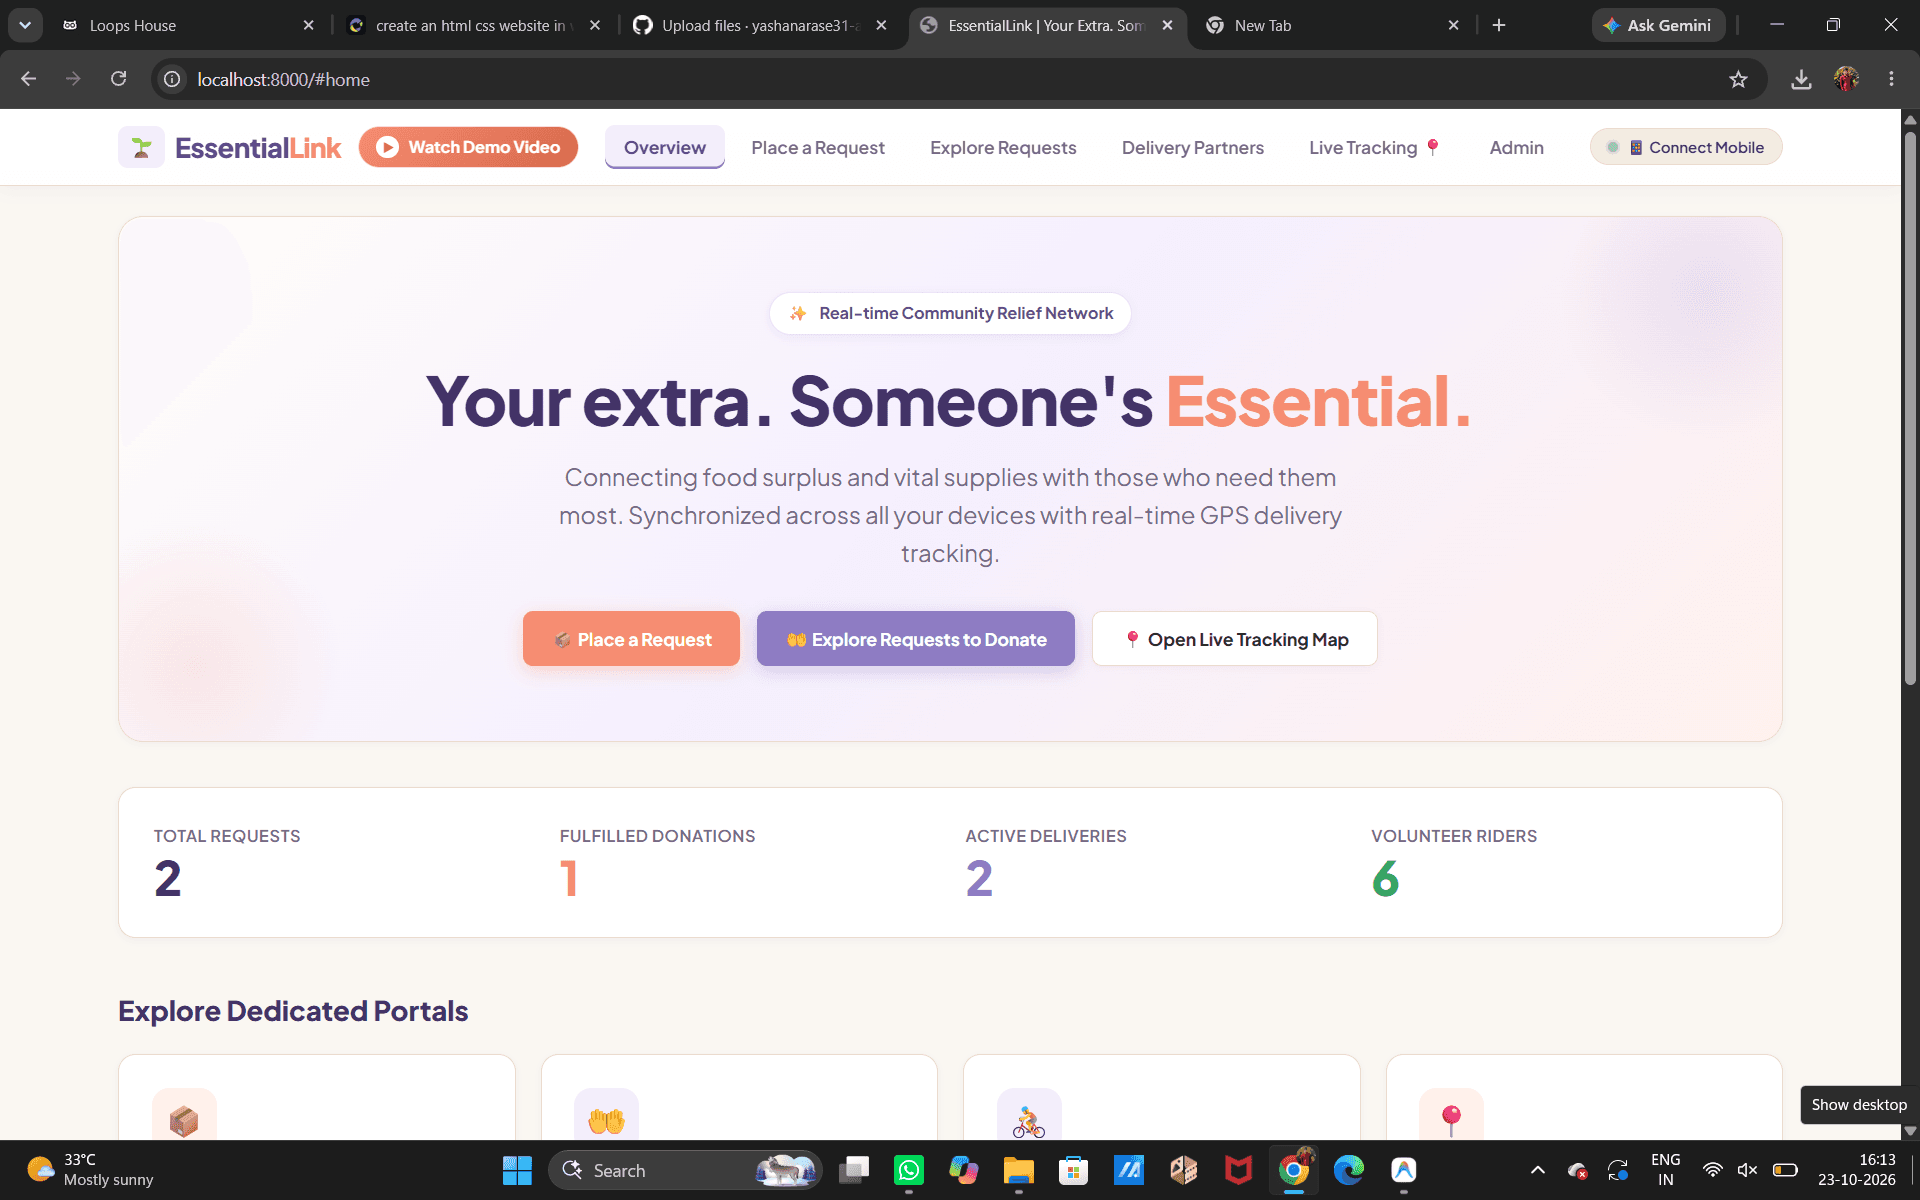Open Explore Requests in navigation

1003,147
